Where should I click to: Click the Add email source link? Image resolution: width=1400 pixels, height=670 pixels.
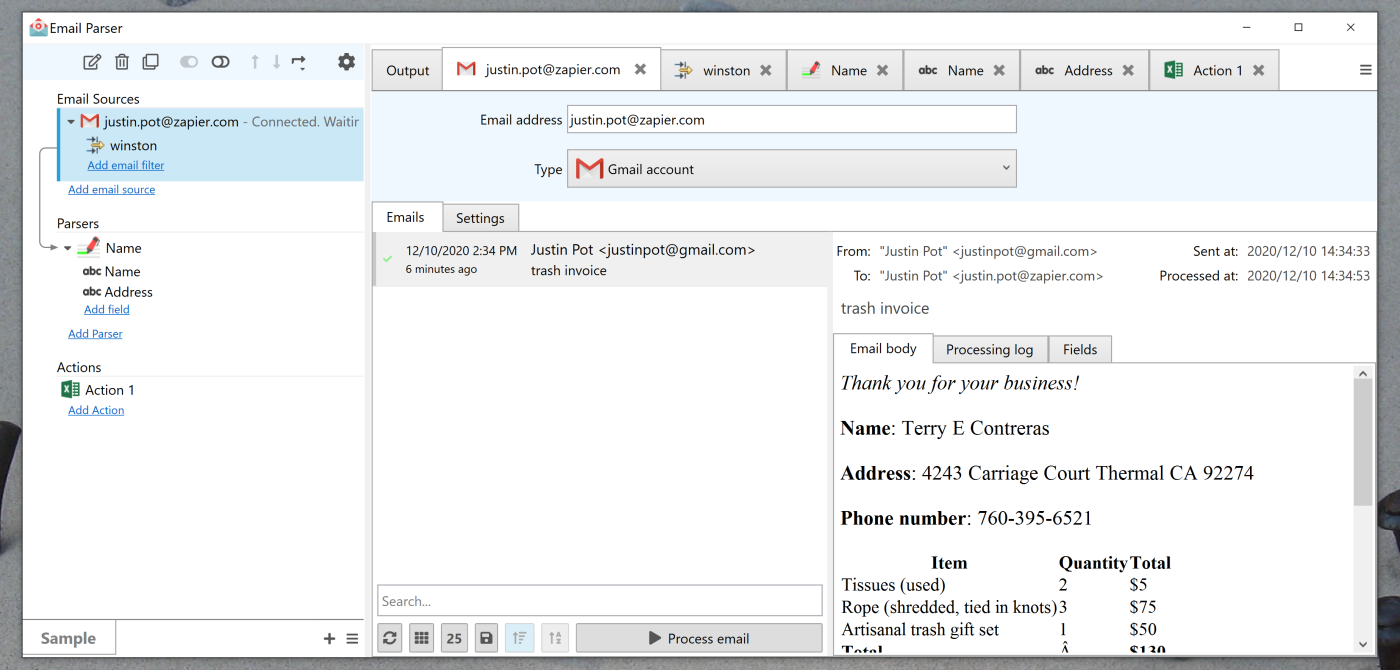click(x=111, y=190)
